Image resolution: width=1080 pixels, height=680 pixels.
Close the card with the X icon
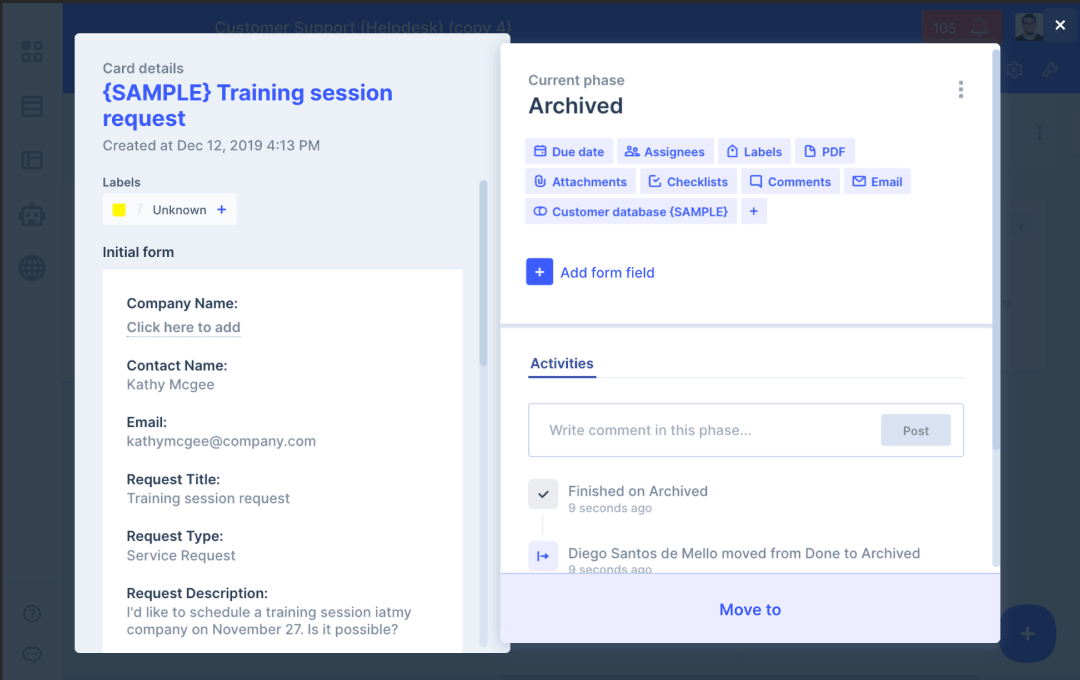point(1060,25)
